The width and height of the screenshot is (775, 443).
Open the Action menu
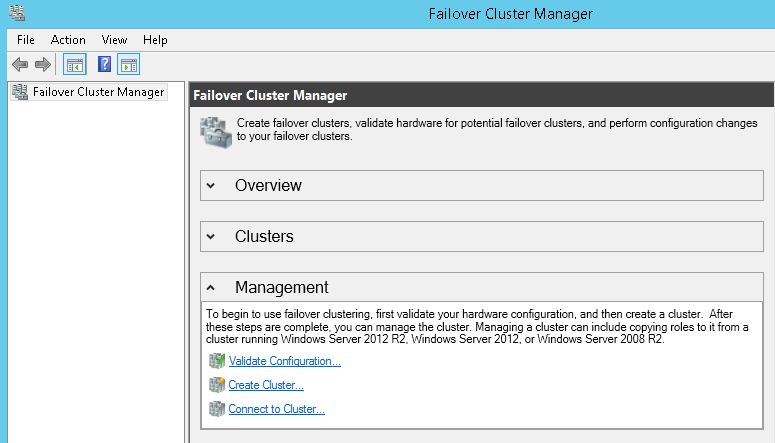(68, 40)
